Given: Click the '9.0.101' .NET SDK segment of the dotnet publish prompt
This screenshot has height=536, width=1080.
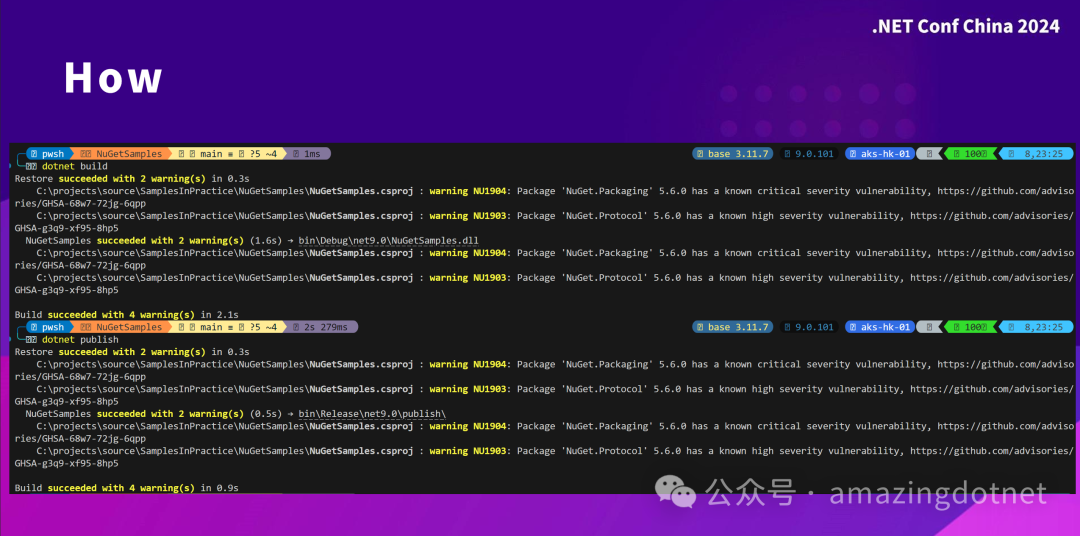Looking at the screenshot, I should [x=809, y=327].
